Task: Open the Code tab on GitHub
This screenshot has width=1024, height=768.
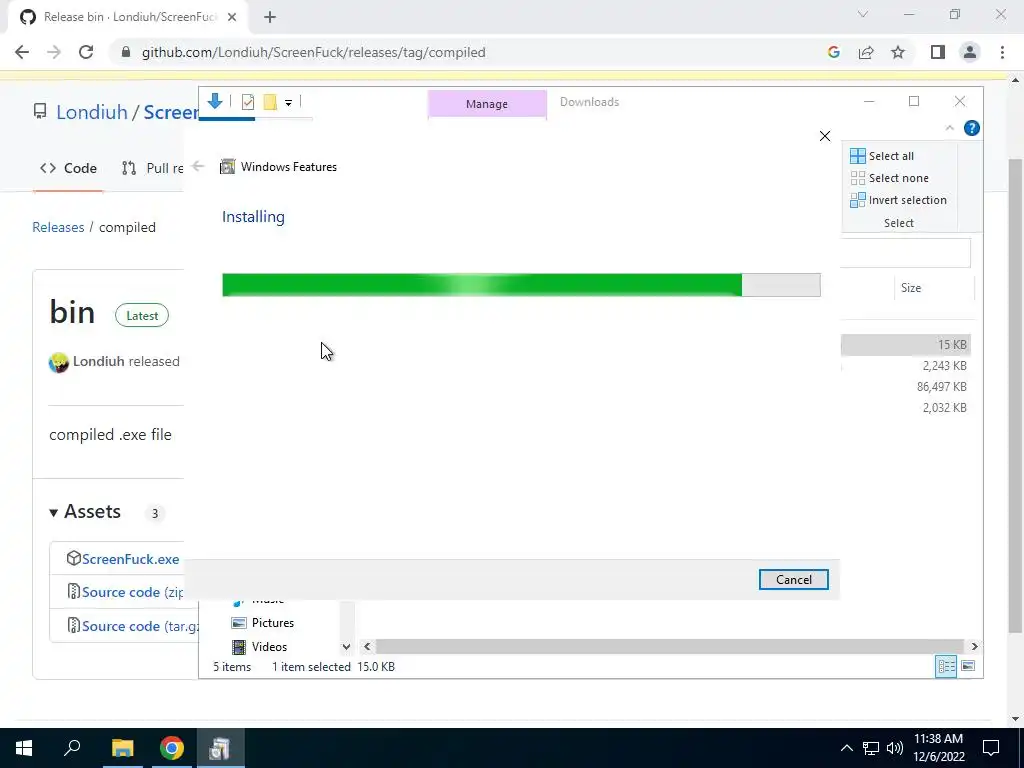Action: coord(68,168)
